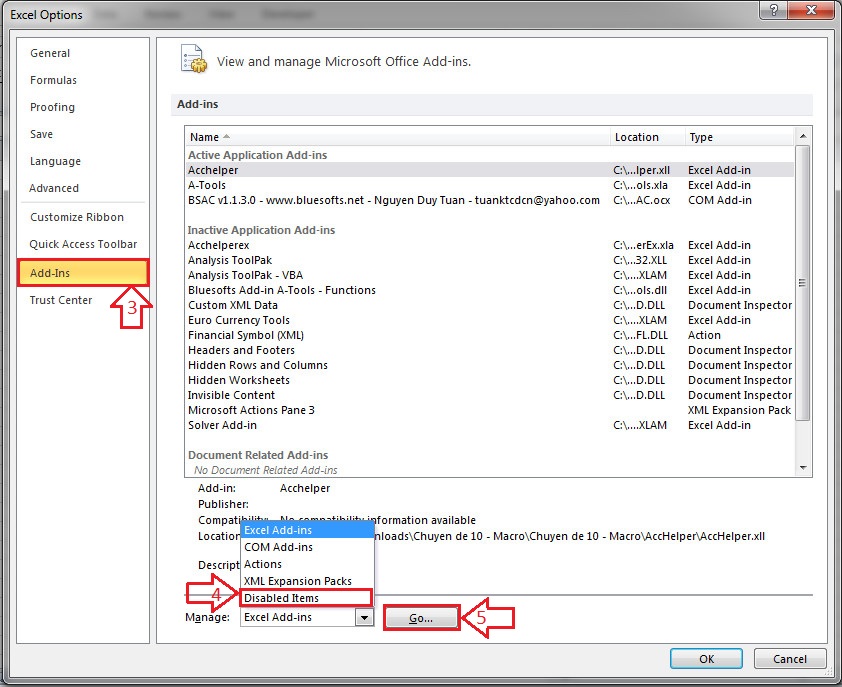
Task: Sort add-ins by Name column header
Action: (x=397, y=137)
